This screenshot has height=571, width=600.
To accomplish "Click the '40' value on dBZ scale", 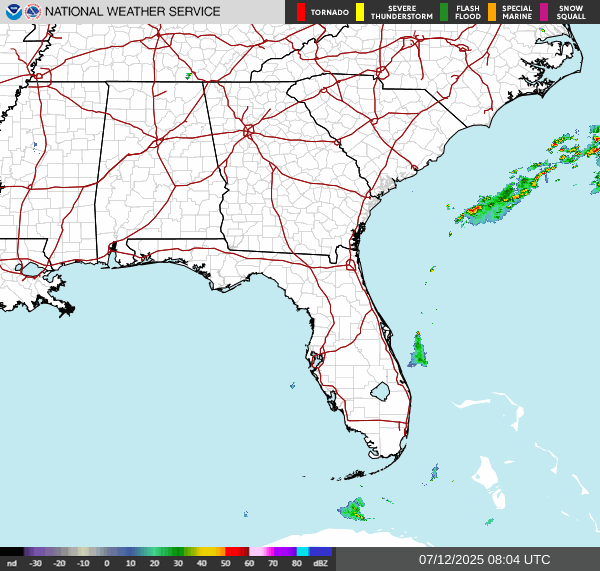I will click(202, 563).
